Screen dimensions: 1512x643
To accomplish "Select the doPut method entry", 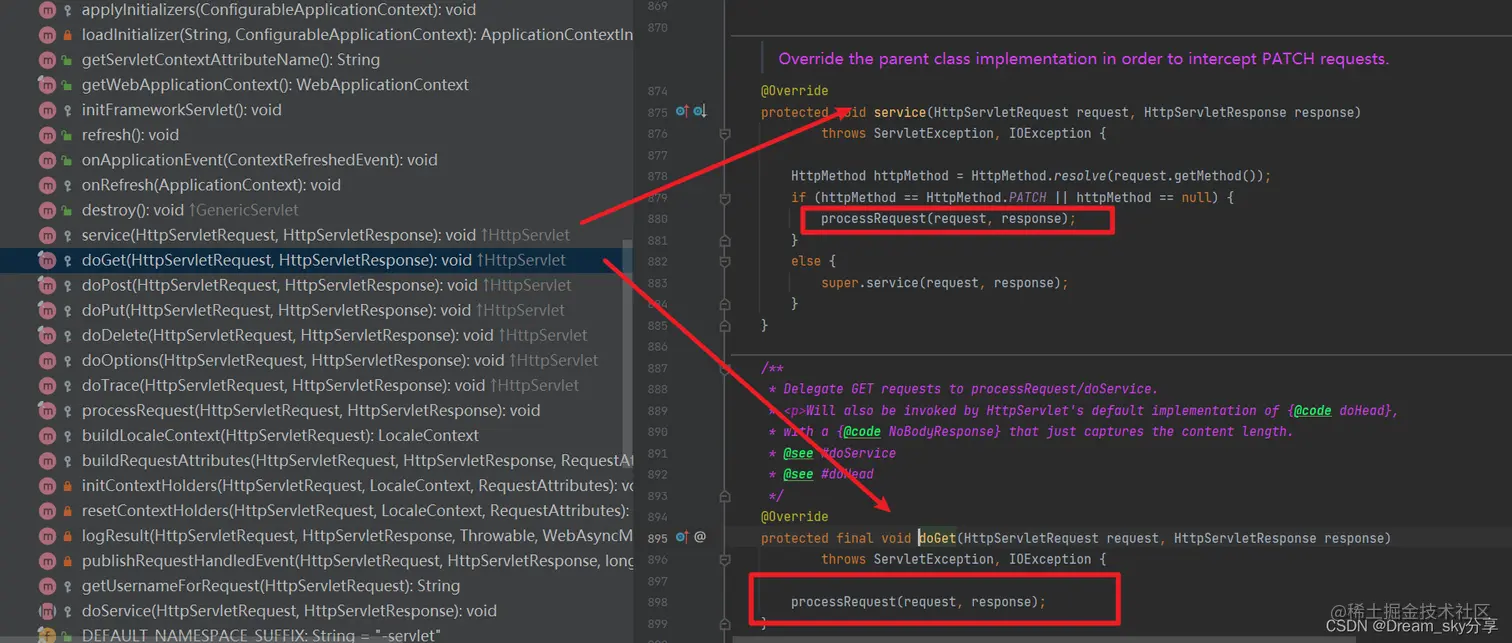I will [323, 310].
